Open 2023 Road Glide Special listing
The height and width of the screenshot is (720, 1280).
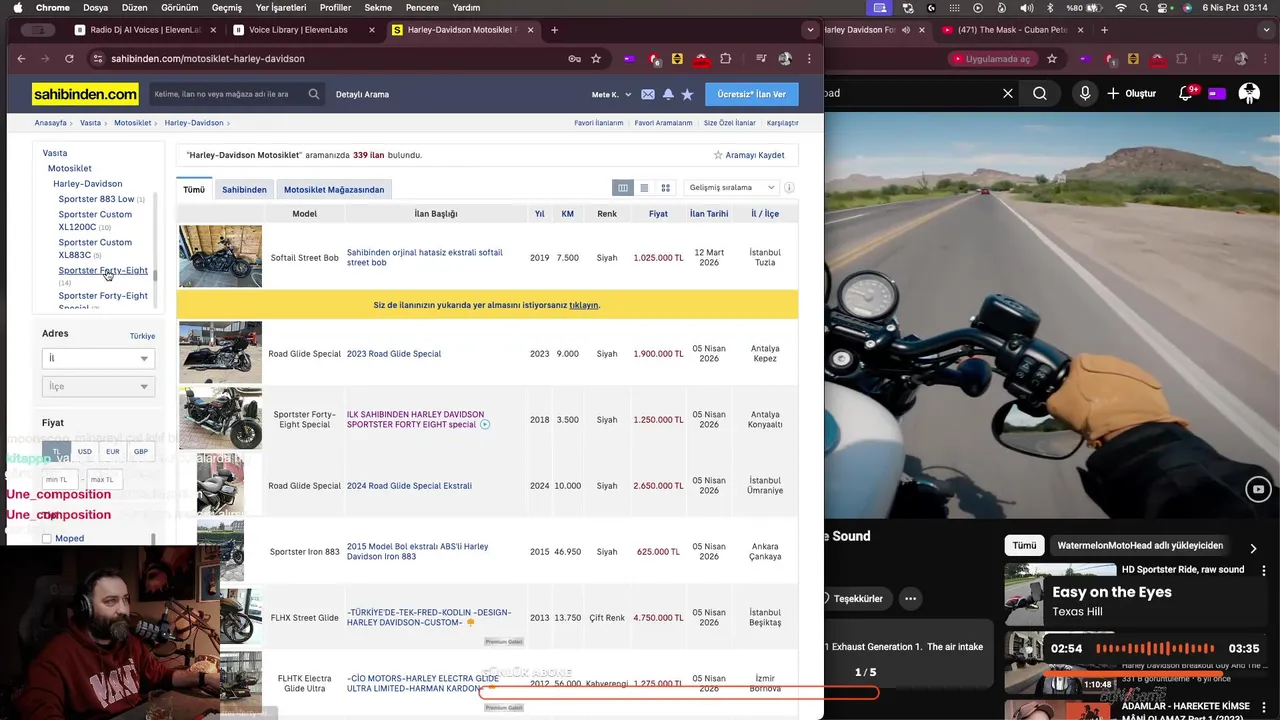point(394,354)
